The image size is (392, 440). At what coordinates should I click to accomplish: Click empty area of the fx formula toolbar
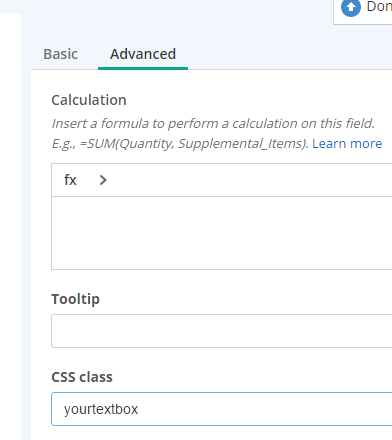point(250,180)
